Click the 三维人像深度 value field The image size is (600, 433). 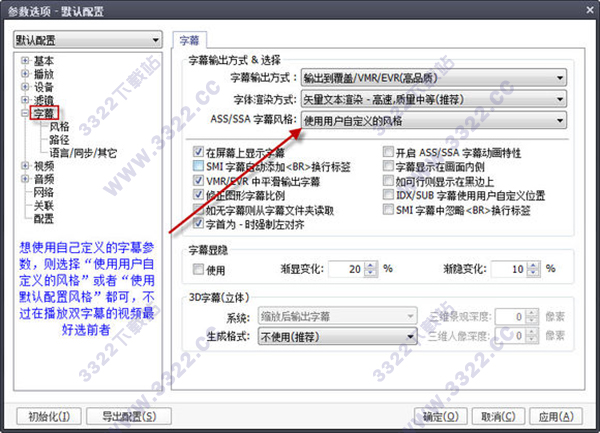[x=510, y=336]
